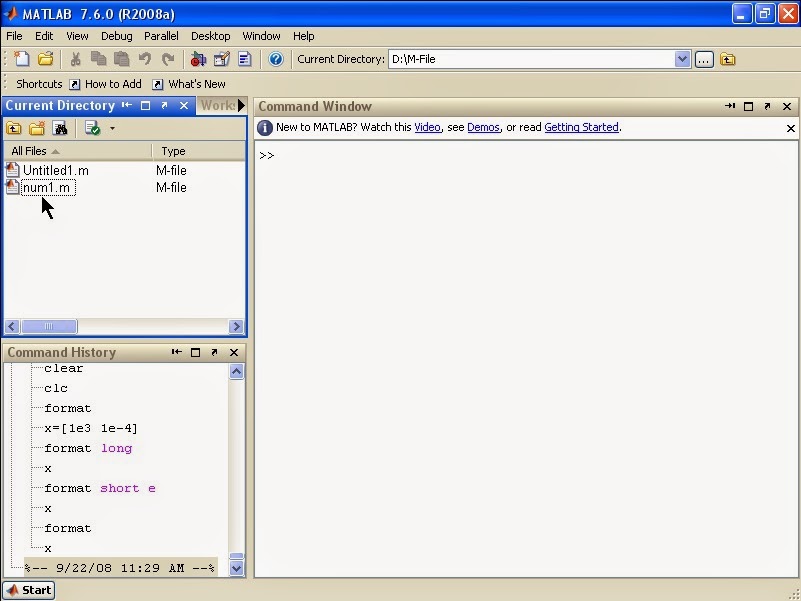This screenshot has width=801, height=601.
Task: Click the Find Files binoculars icon
Action: pyautogui.click(x=58, y=128)
